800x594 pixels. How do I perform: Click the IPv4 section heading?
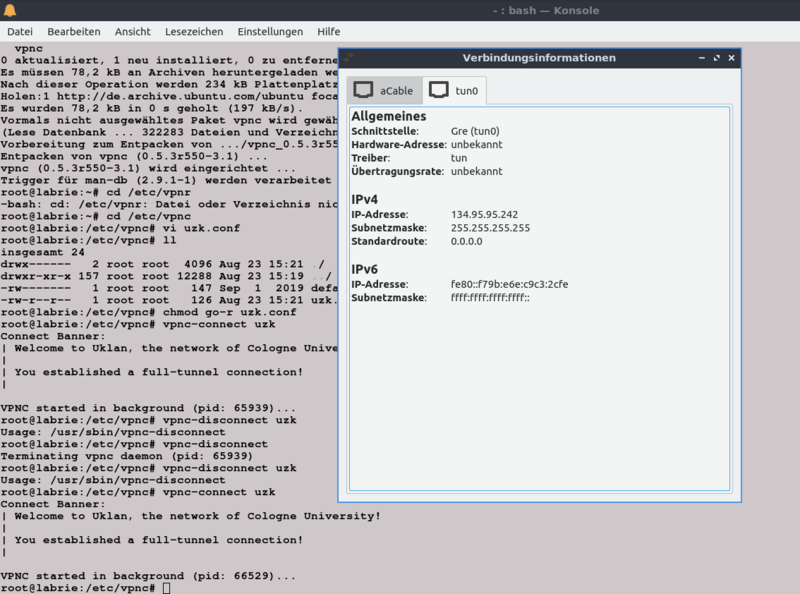(364, 200)
